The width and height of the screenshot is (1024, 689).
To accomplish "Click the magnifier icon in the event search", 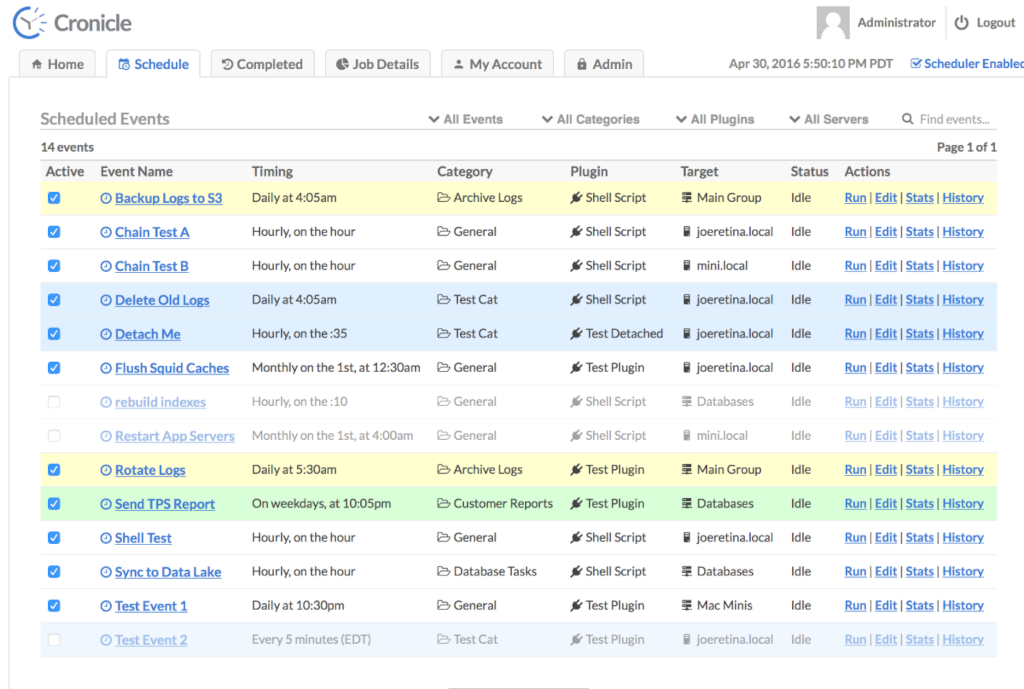I will (x=908, y=119).
